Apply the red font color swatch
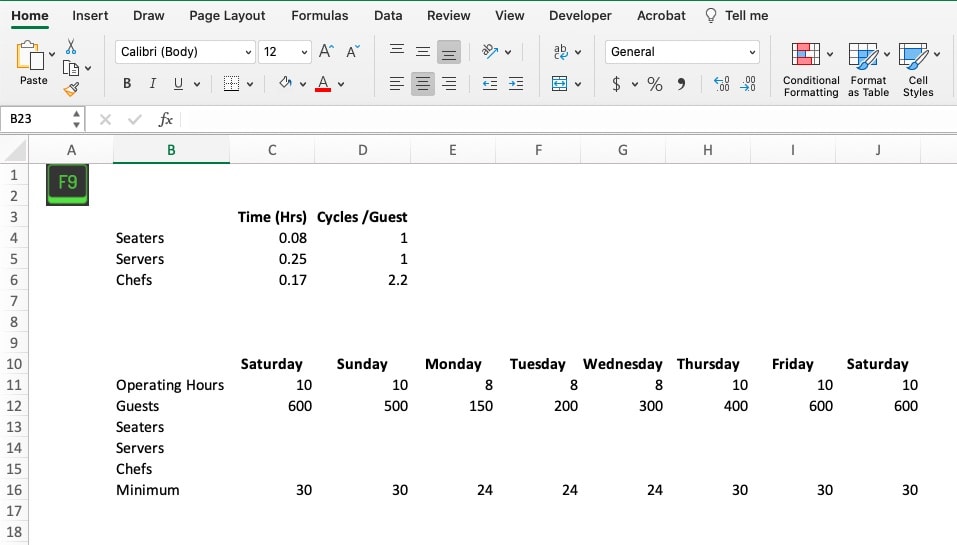 323,84
